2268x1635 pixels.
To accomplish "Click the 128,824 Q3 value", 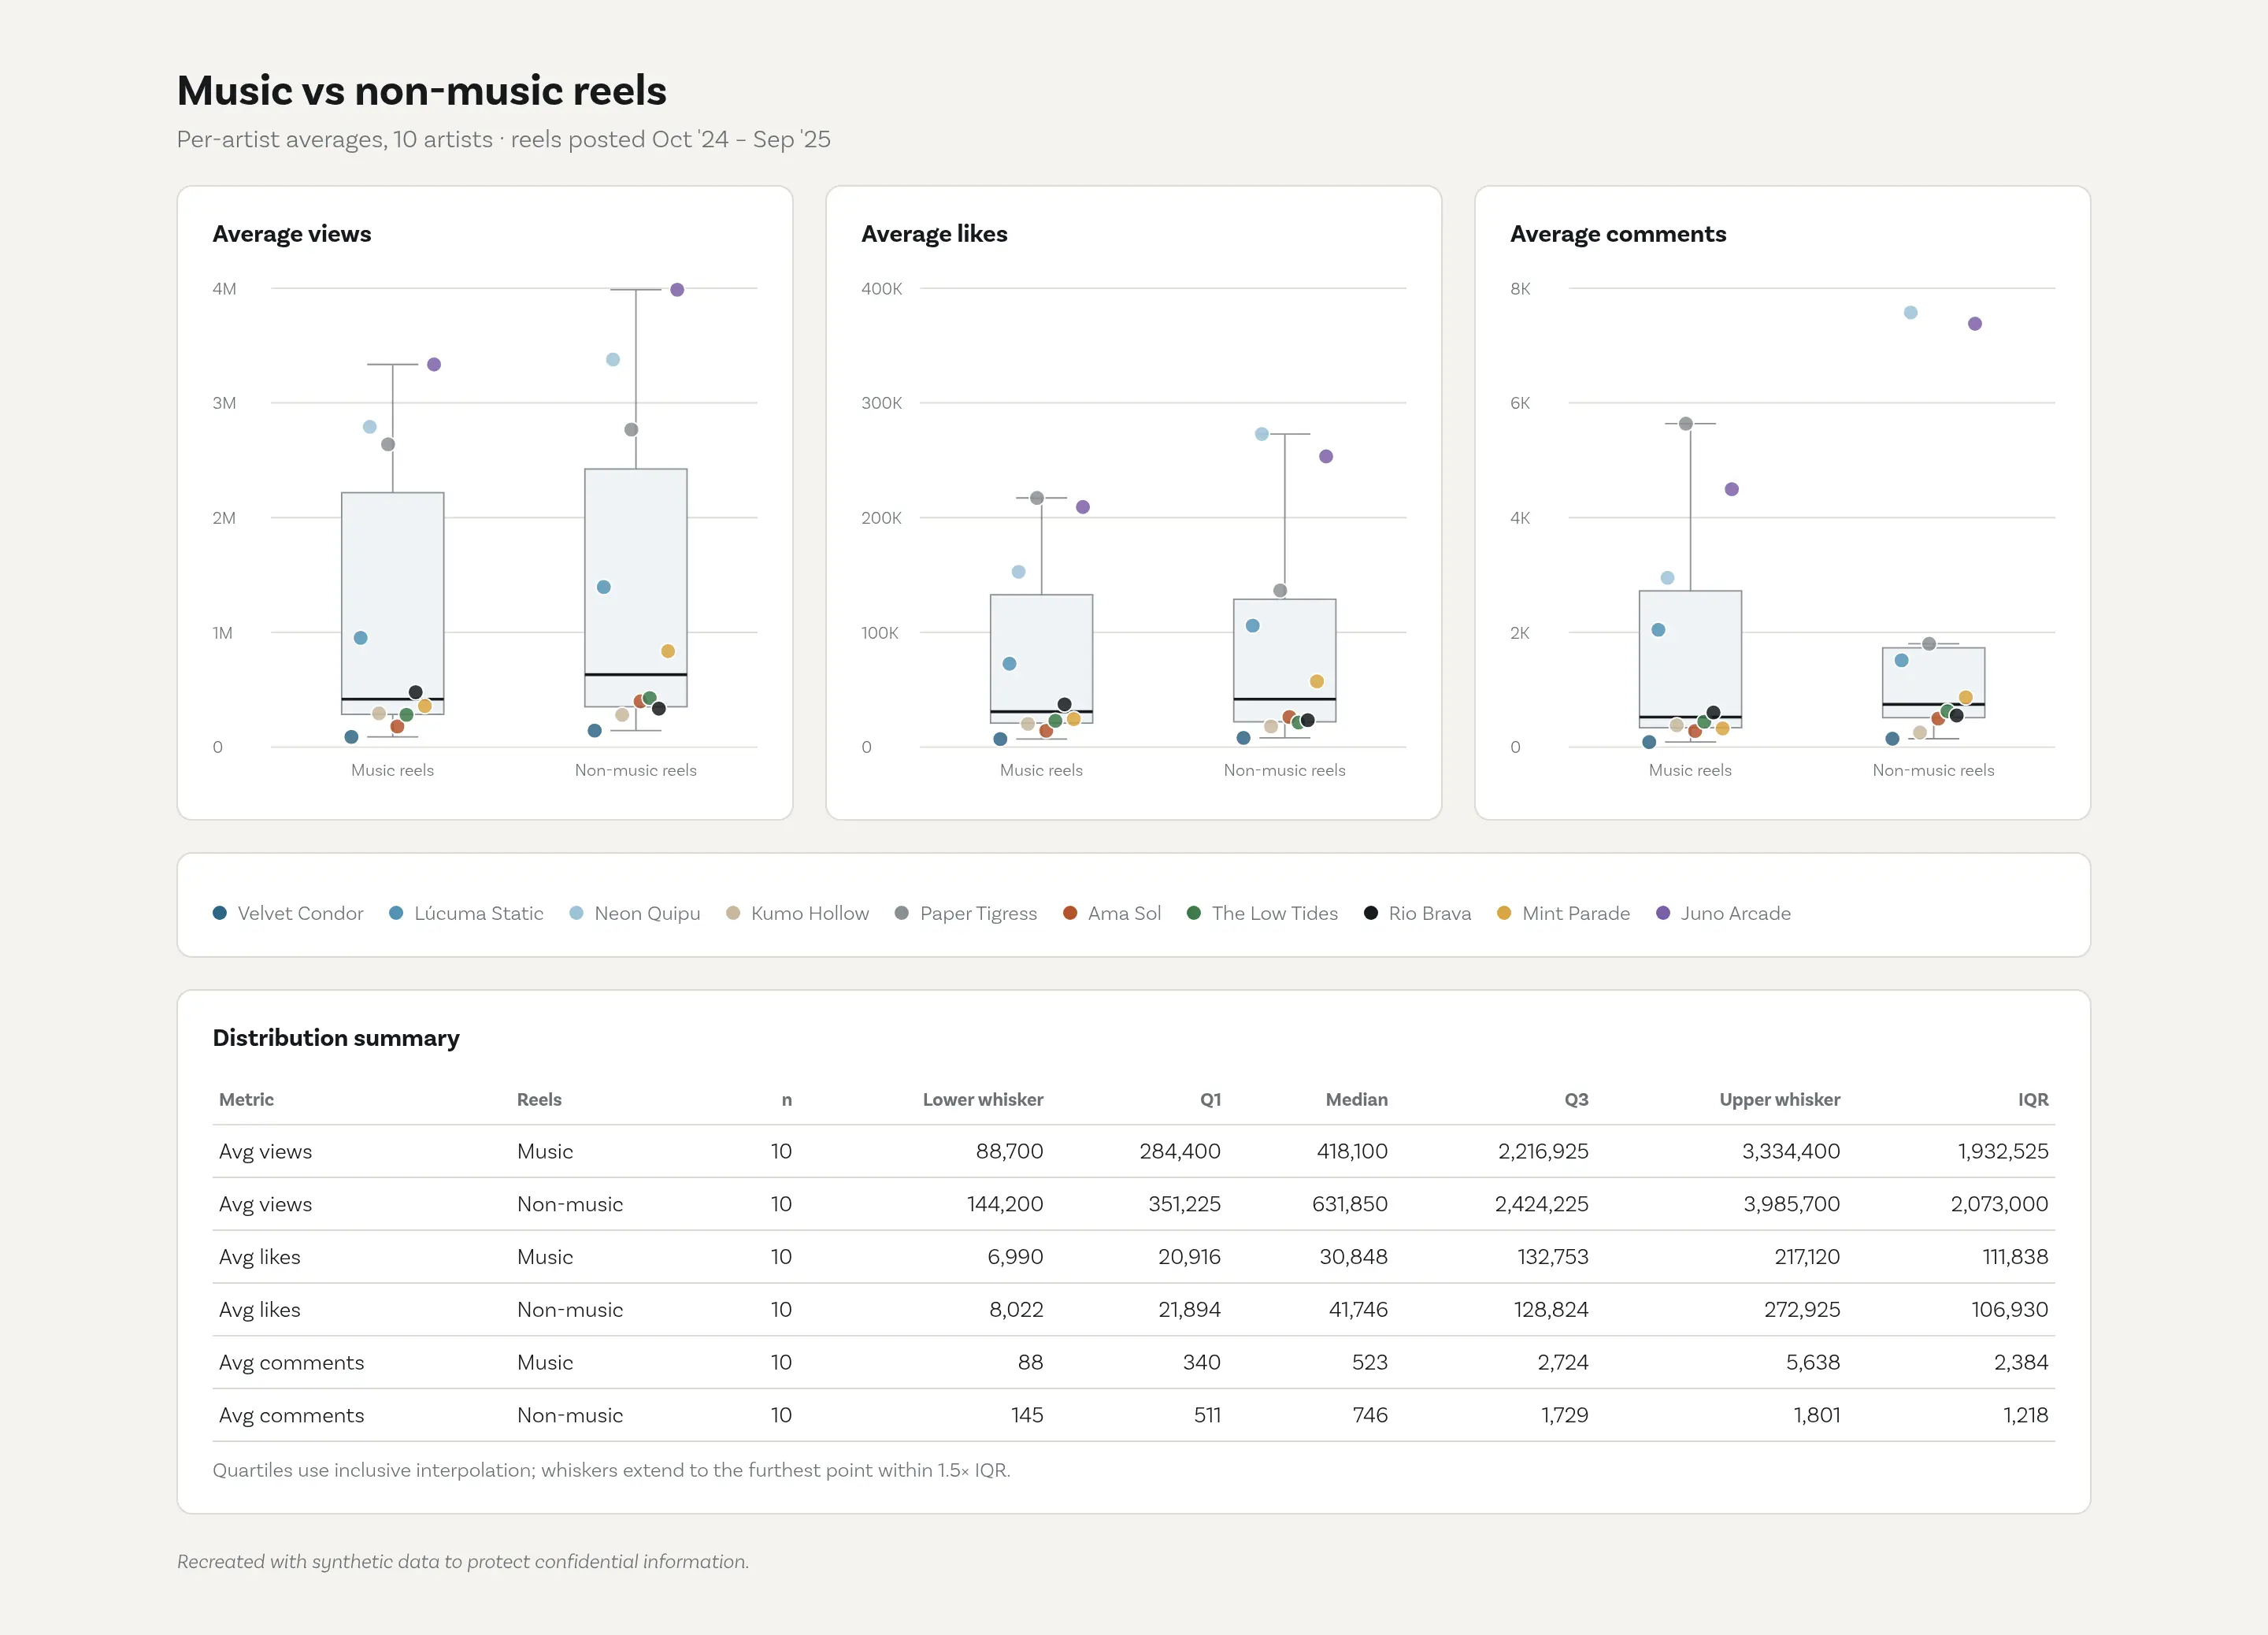I will point(1551,1310).
